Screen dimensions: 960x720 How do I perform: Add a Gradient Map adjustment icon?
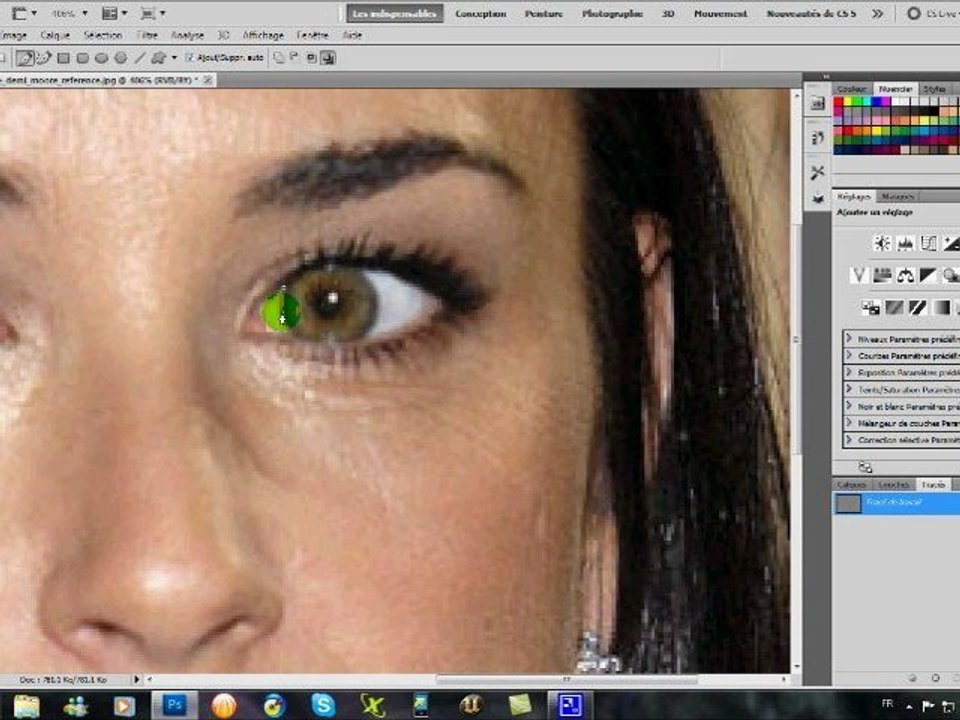tap(940, 307)
